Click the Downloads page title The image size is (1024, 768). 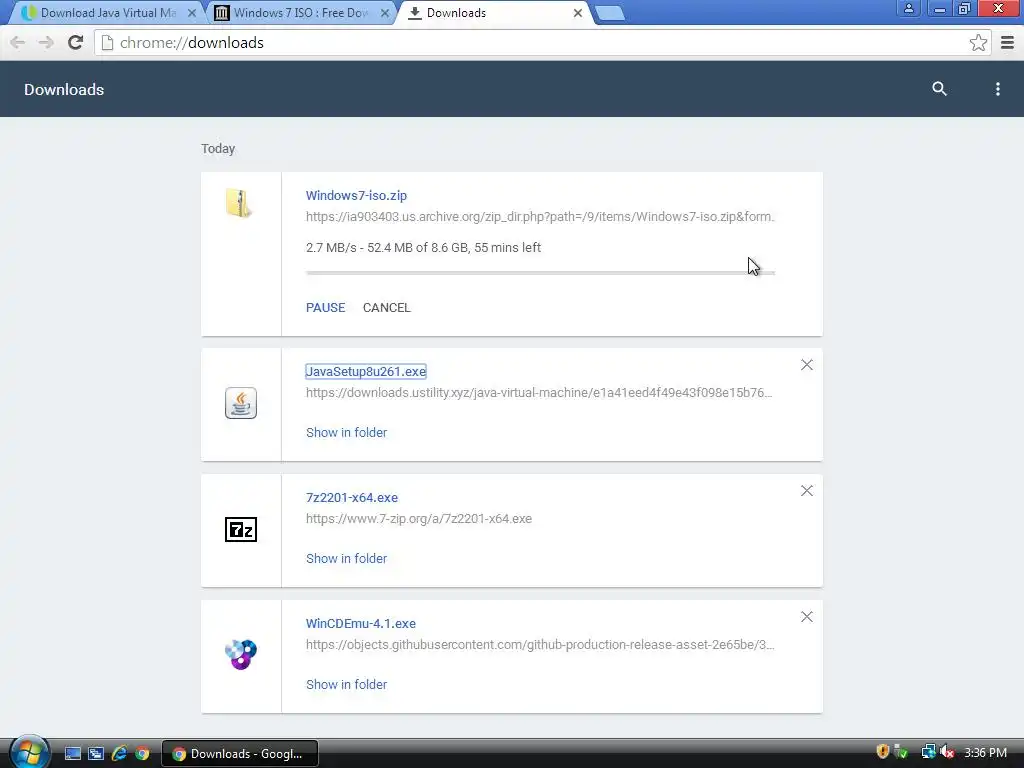64,89
